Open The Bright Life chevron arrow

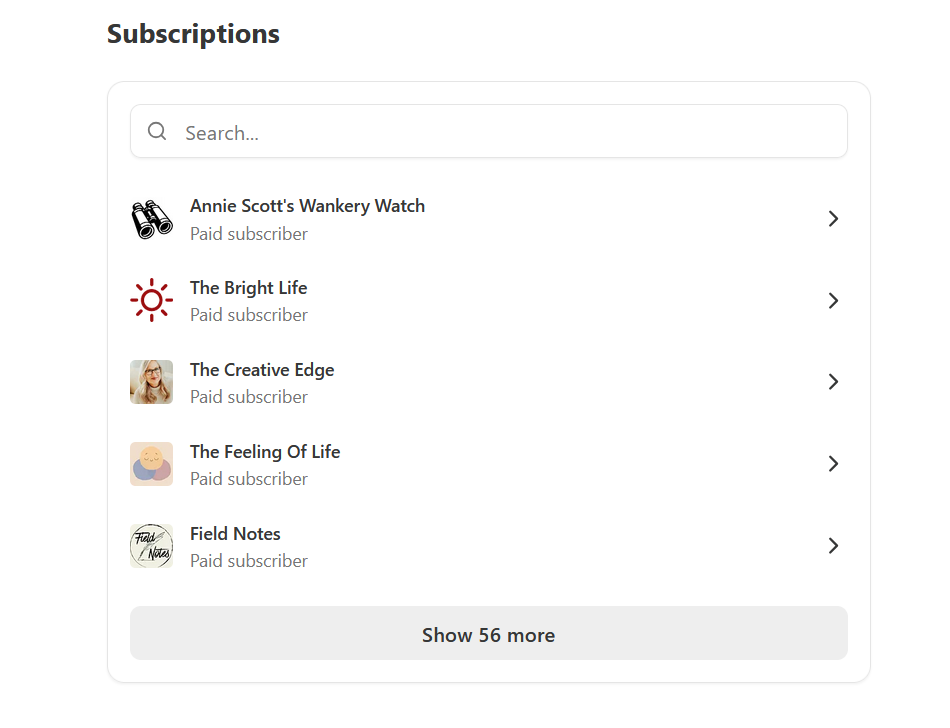click(833, 301)
